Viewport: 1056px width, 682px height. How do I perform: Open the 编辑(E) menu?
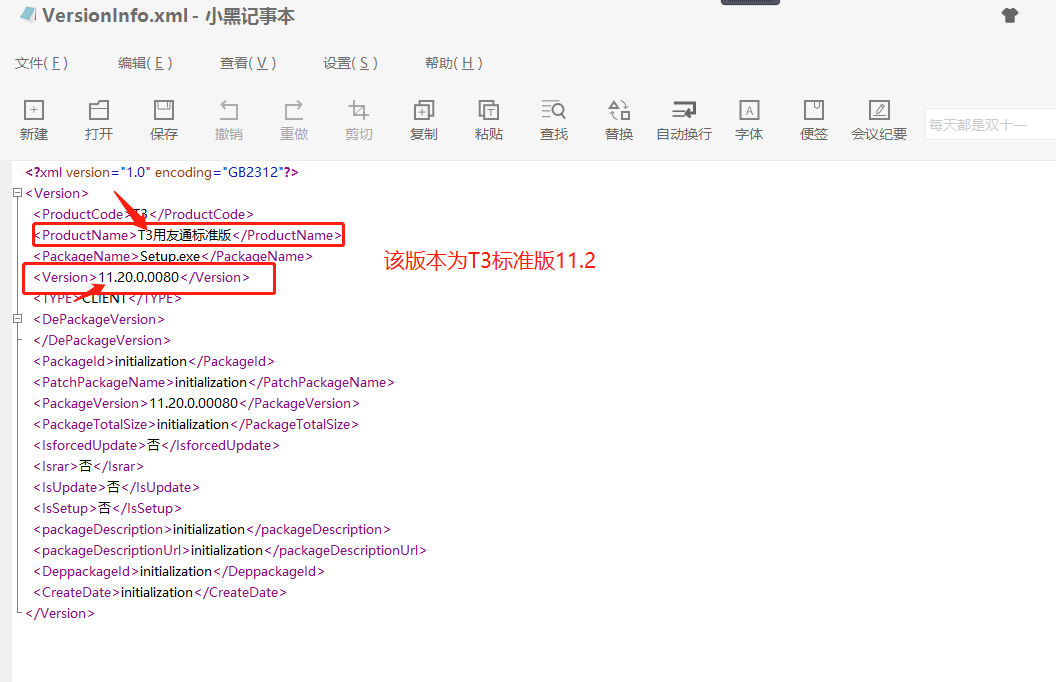coord(145,63)
